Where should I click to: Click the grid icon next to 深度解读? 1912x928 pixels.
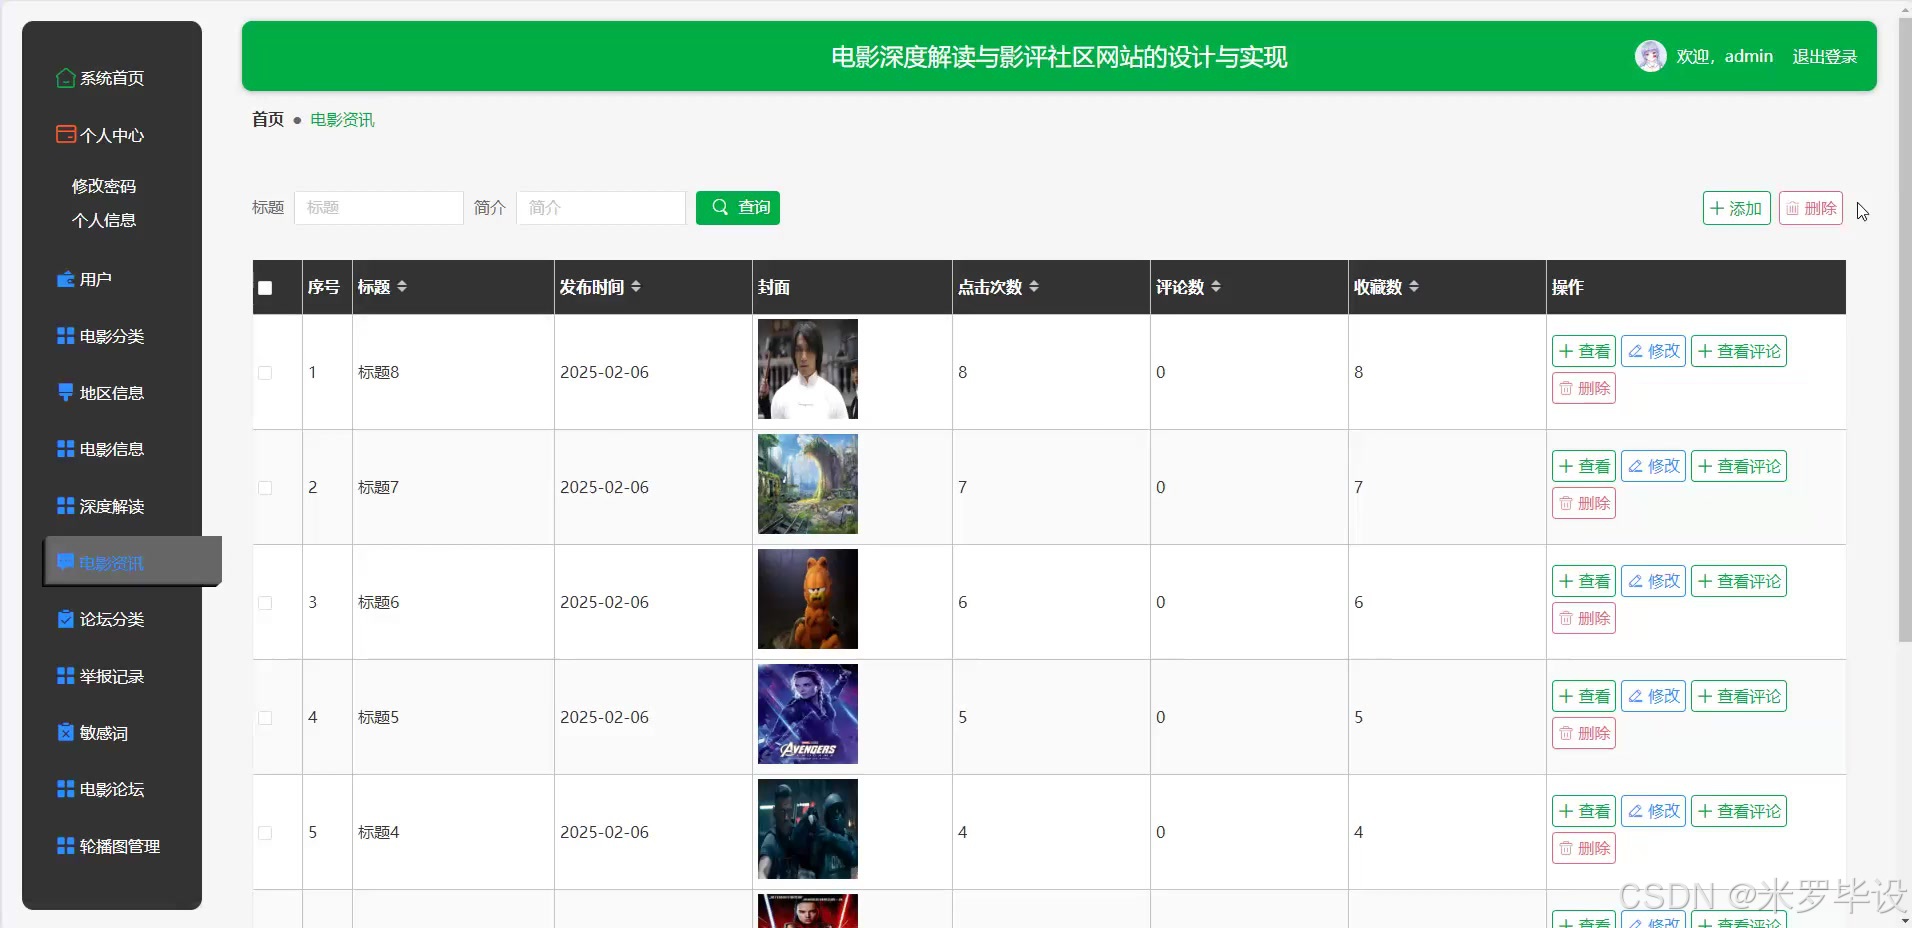click(x=66, y=506)
